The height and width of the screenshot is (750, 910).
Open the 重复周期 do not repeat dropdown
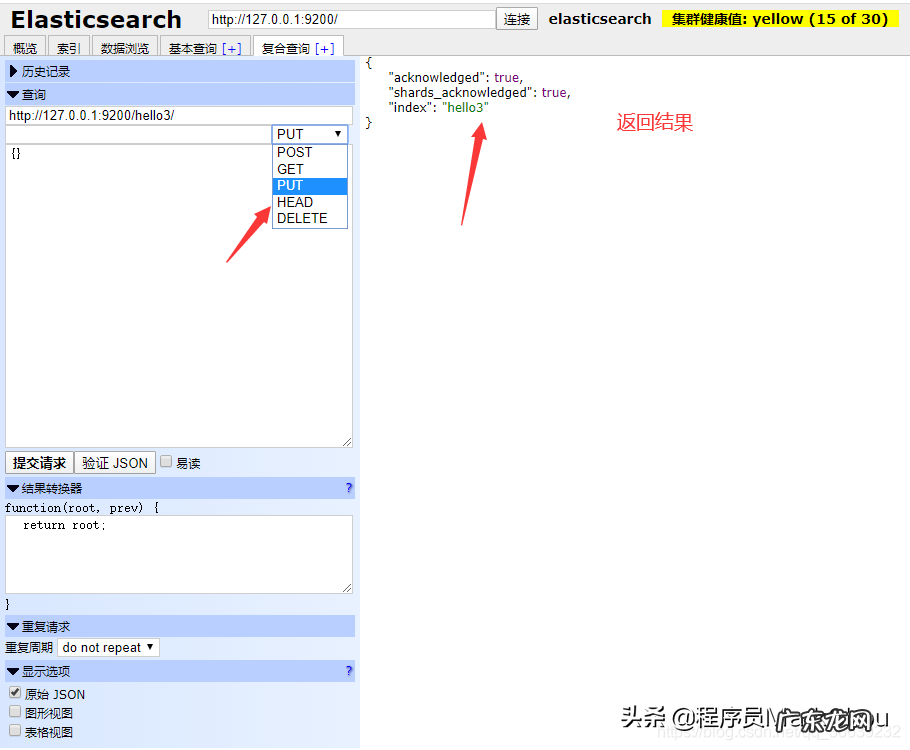(x=108, y=647)
